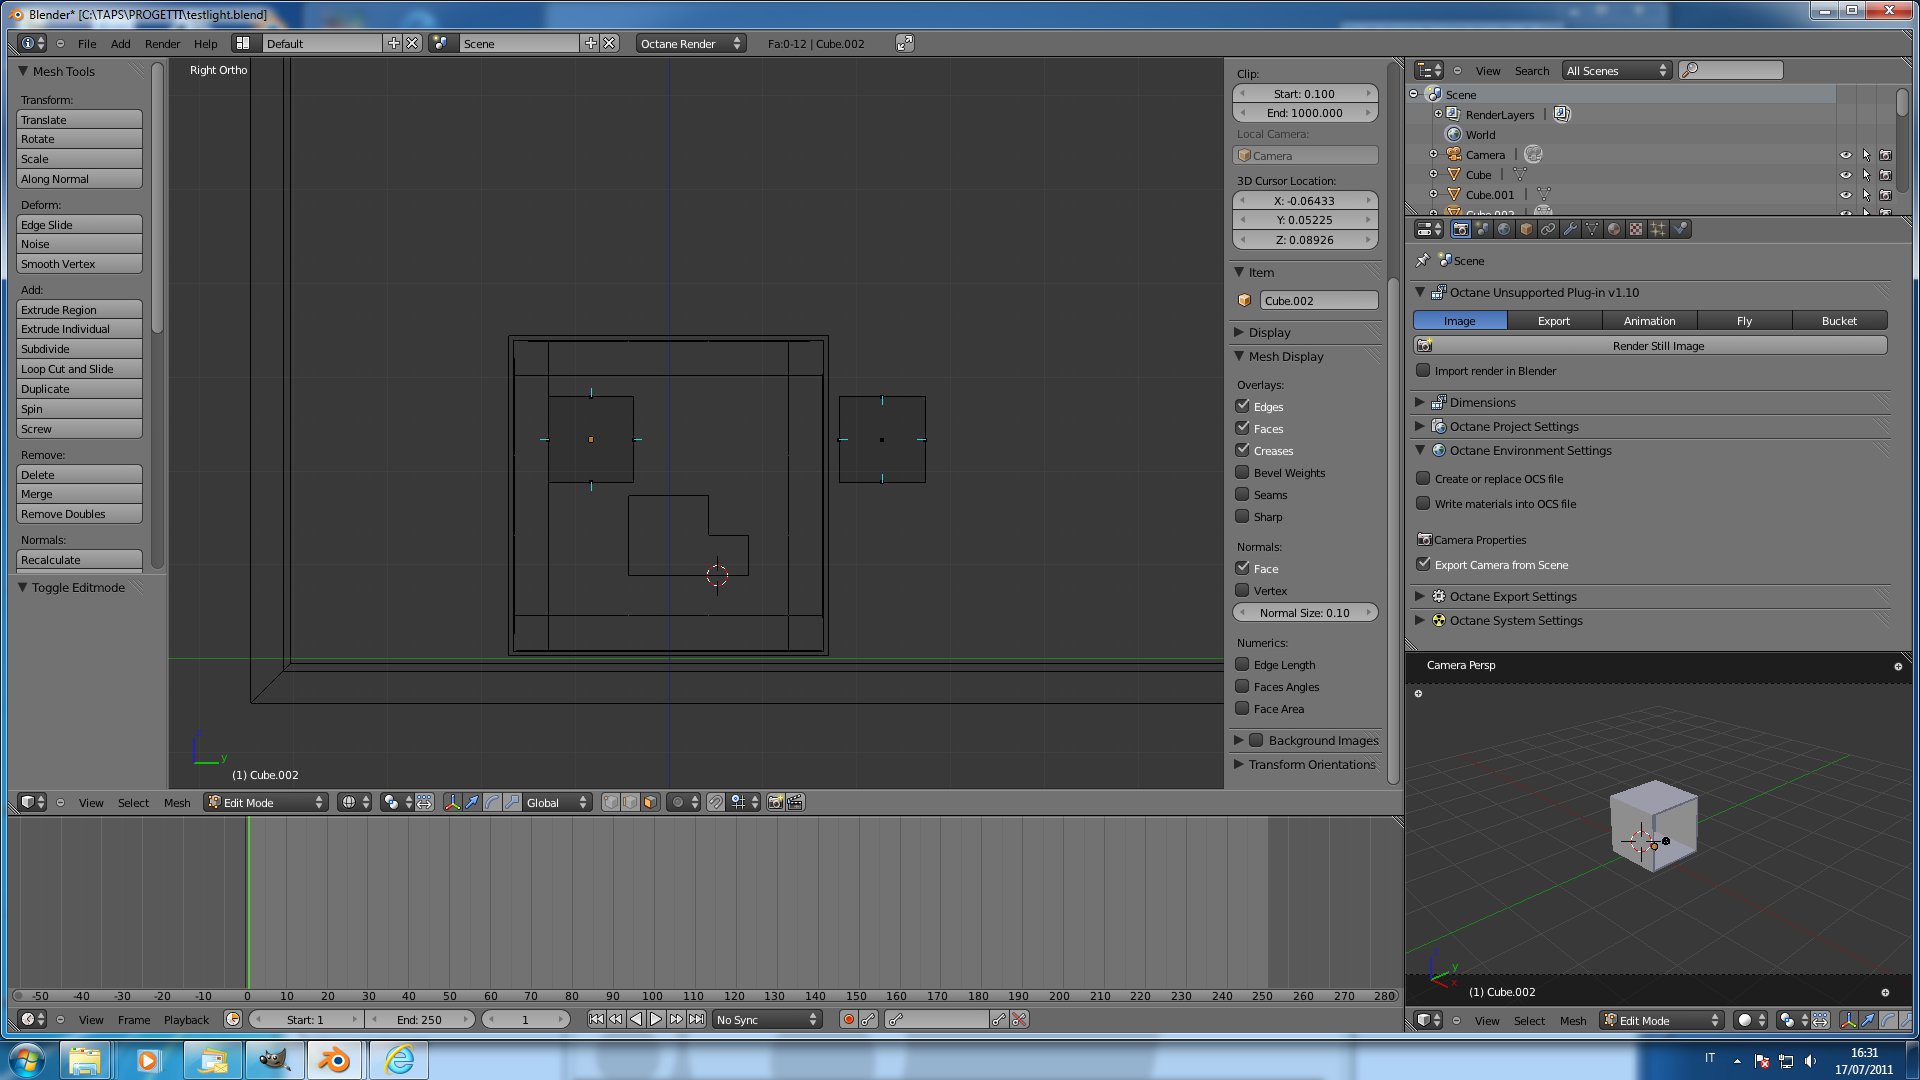Switch to the Animation tab
The image size is (1920, 1080).
coord(1649,321)
